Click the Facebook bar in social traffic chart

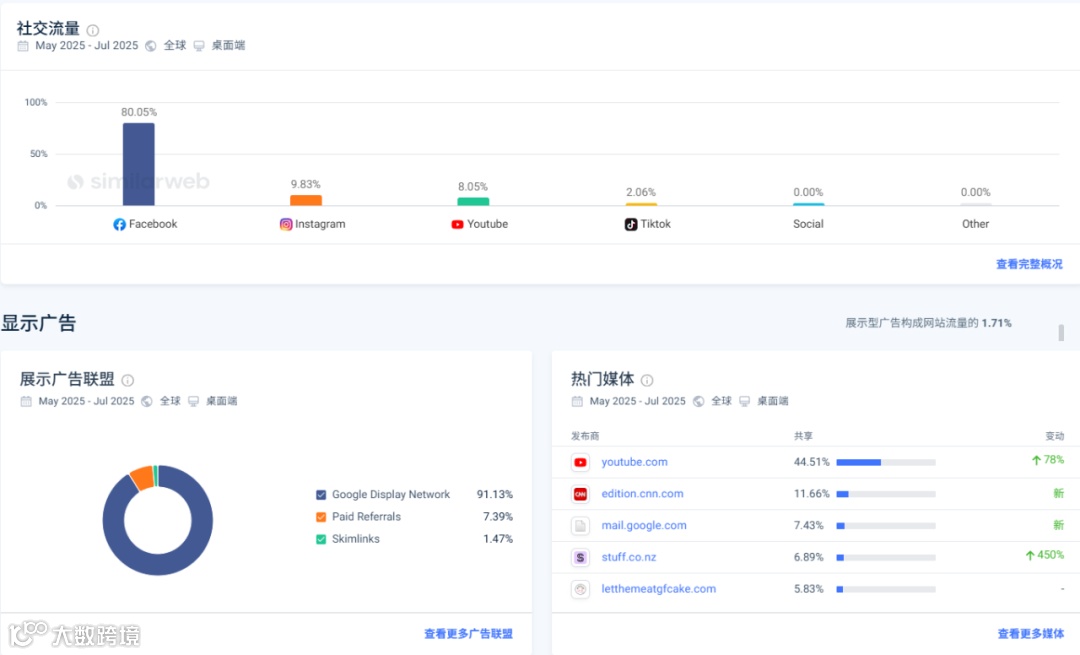(138, 165)
